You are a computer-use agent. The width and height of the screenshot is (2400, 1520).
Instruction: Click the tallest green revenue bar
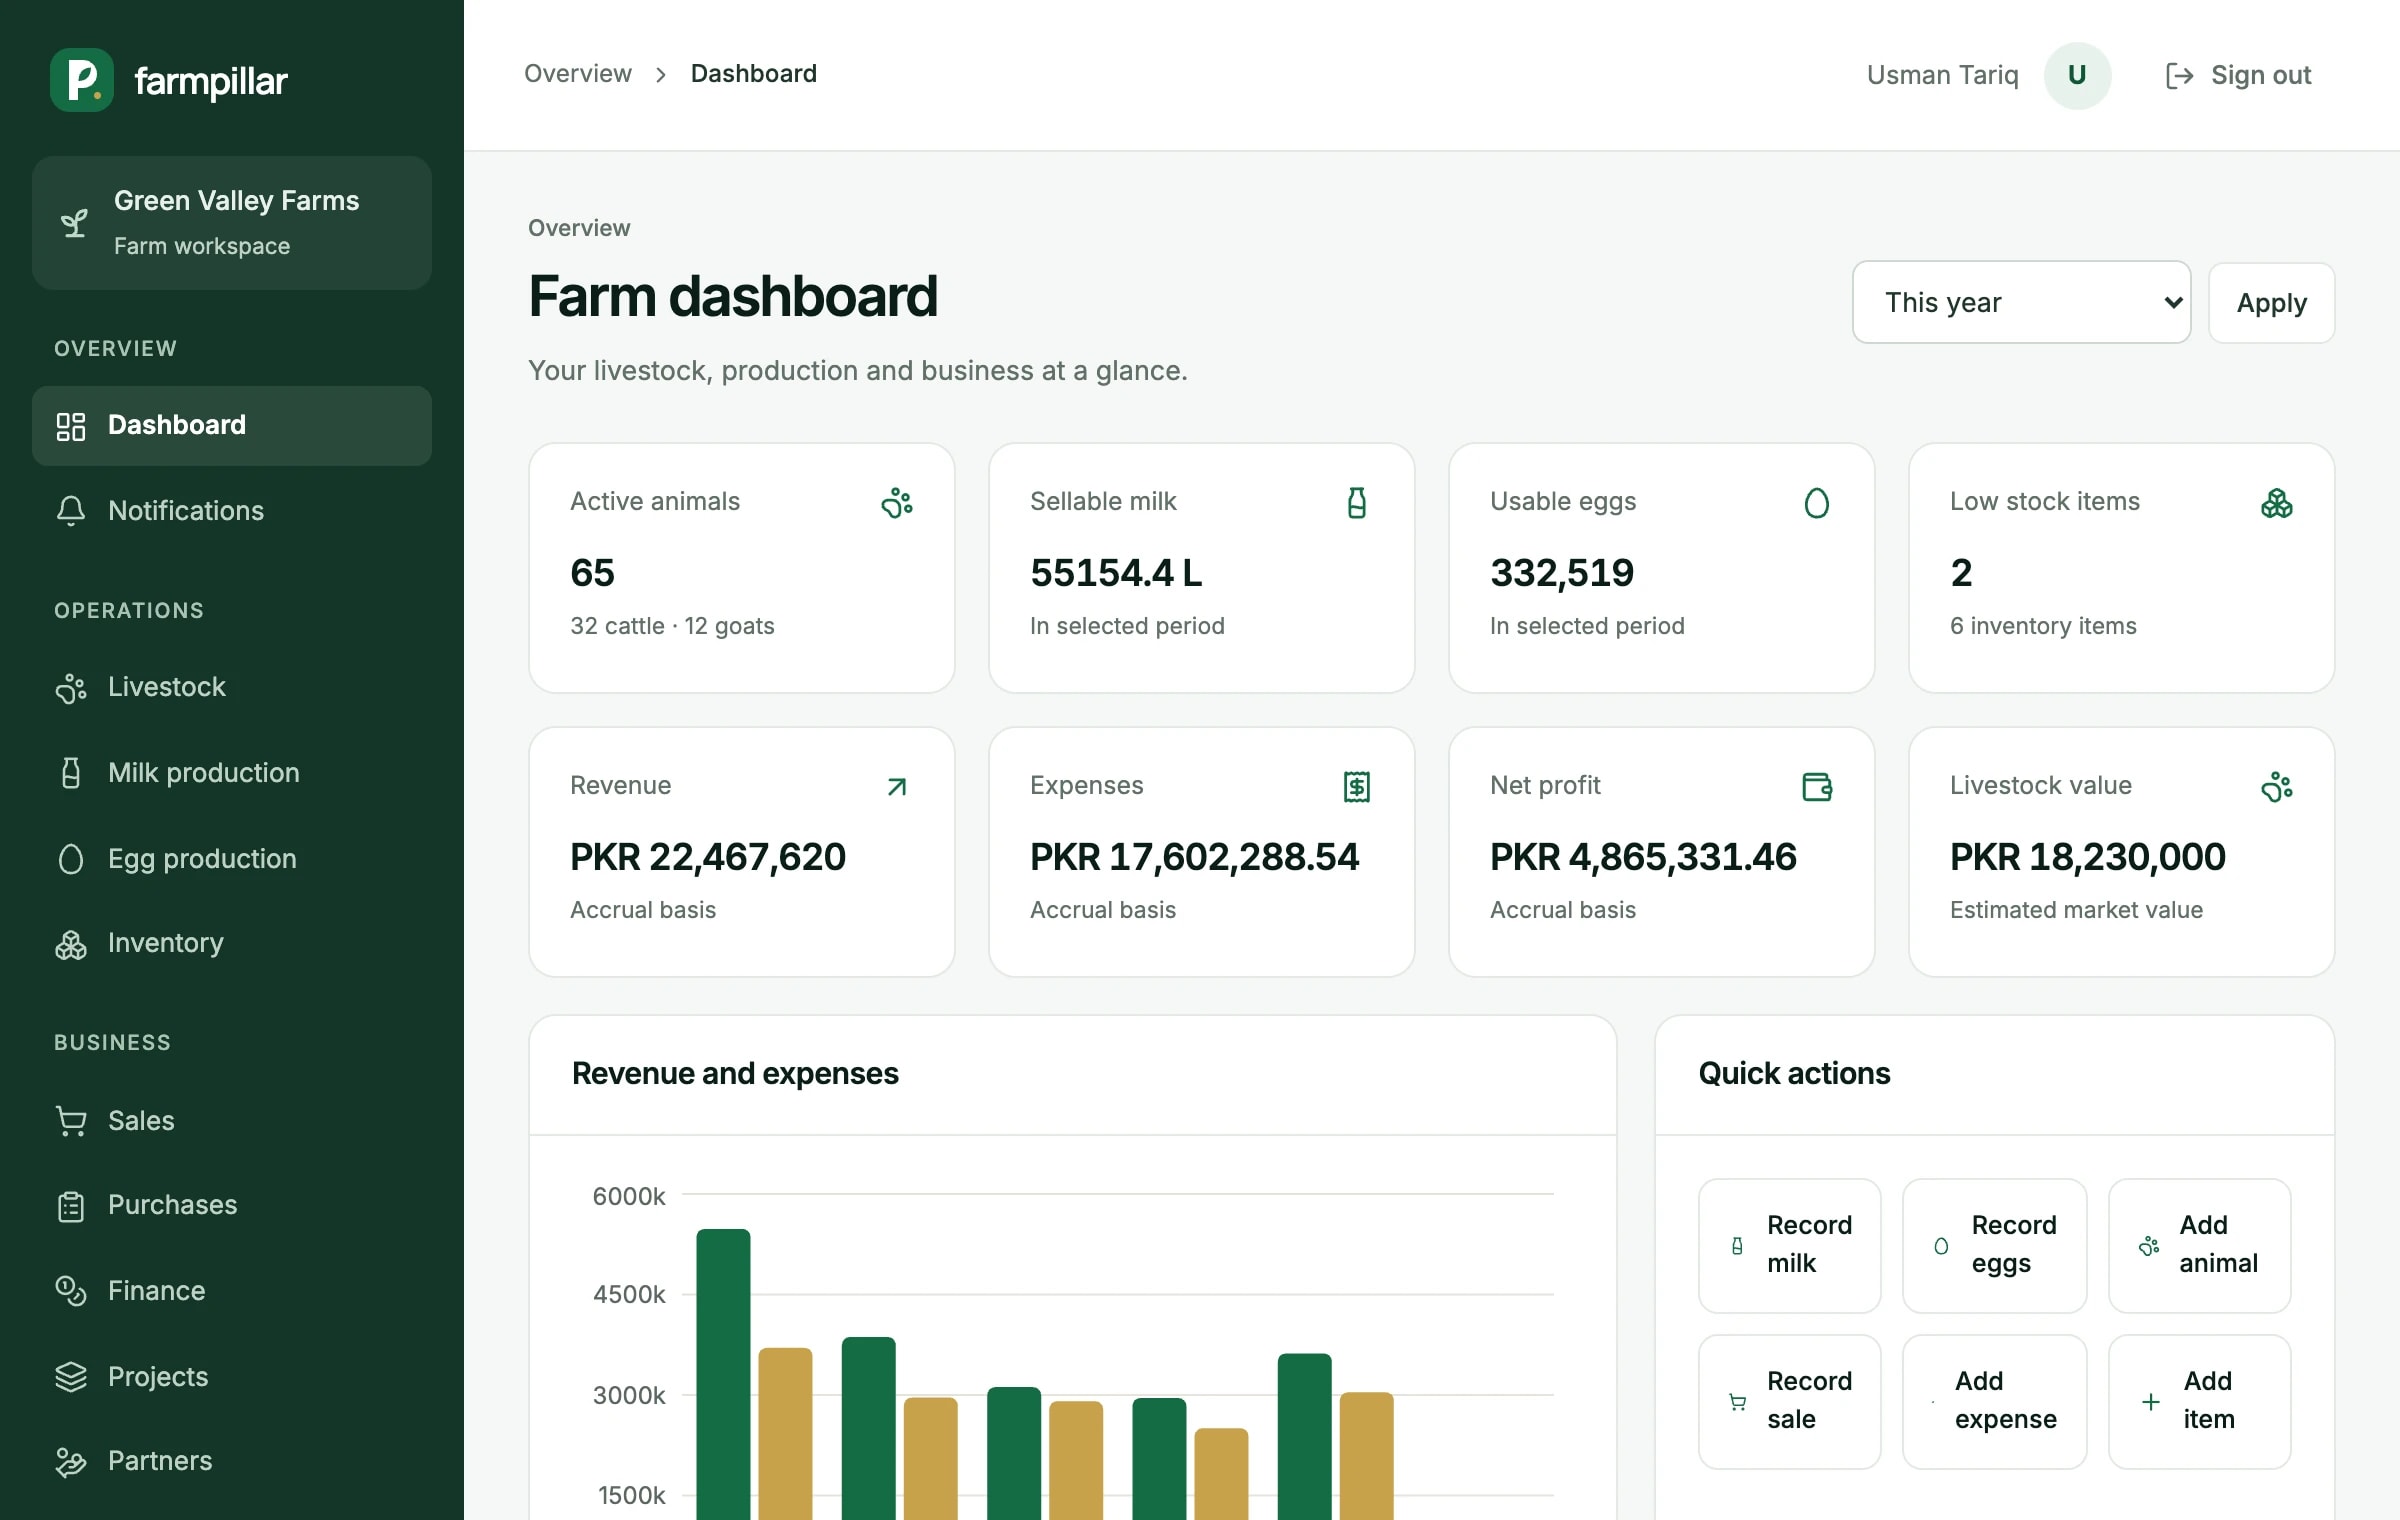[x=723, y=1374]
